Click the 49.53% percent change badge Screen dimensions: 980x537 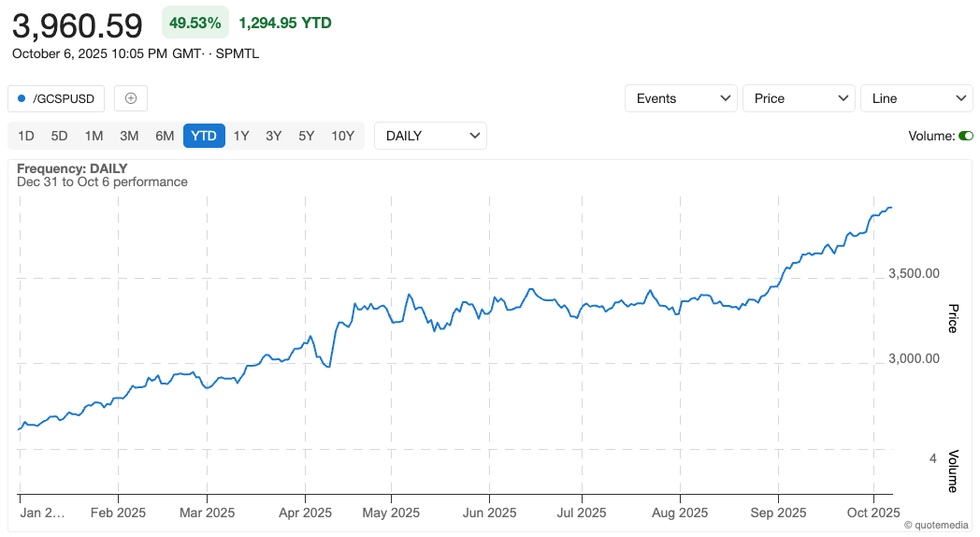tap(195, 22)
